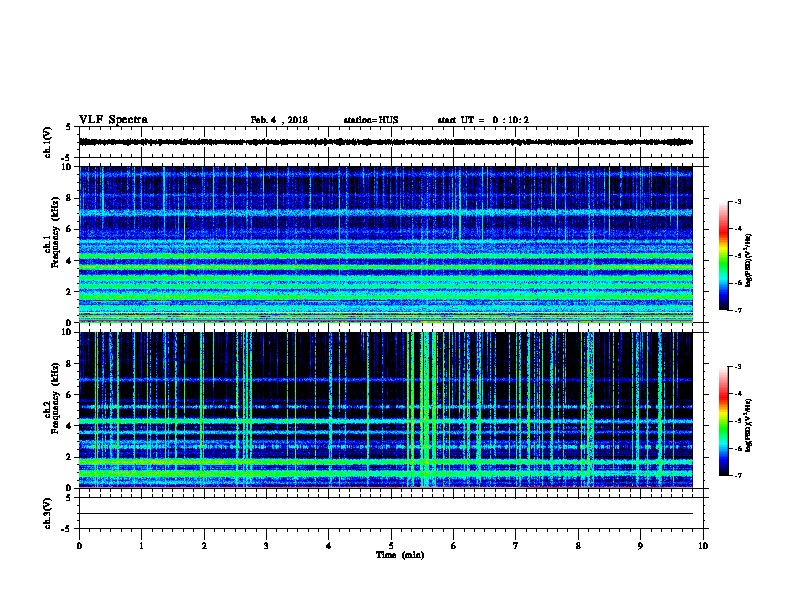Click the ch.1 waveform trace panel
The height and width of the screenshot is (612, 792).
click(x=391, y=142)
